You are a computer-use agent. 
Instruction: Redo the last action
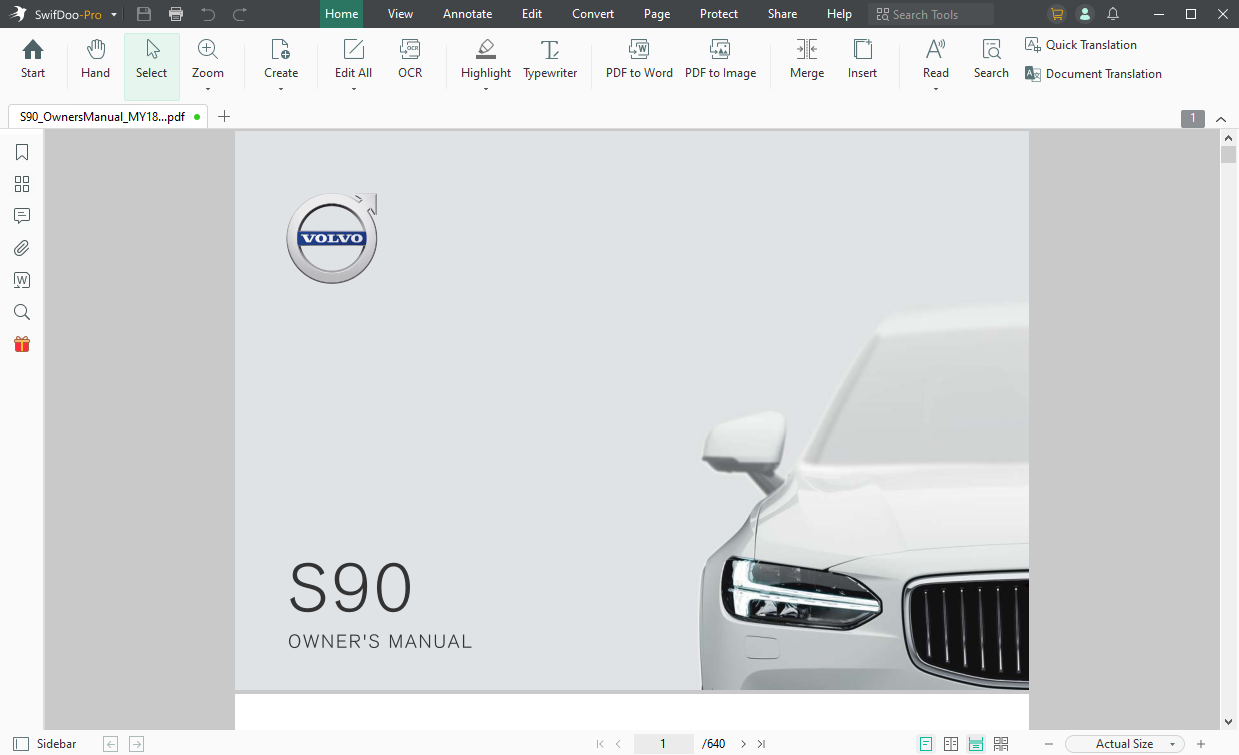click(240, 14)
